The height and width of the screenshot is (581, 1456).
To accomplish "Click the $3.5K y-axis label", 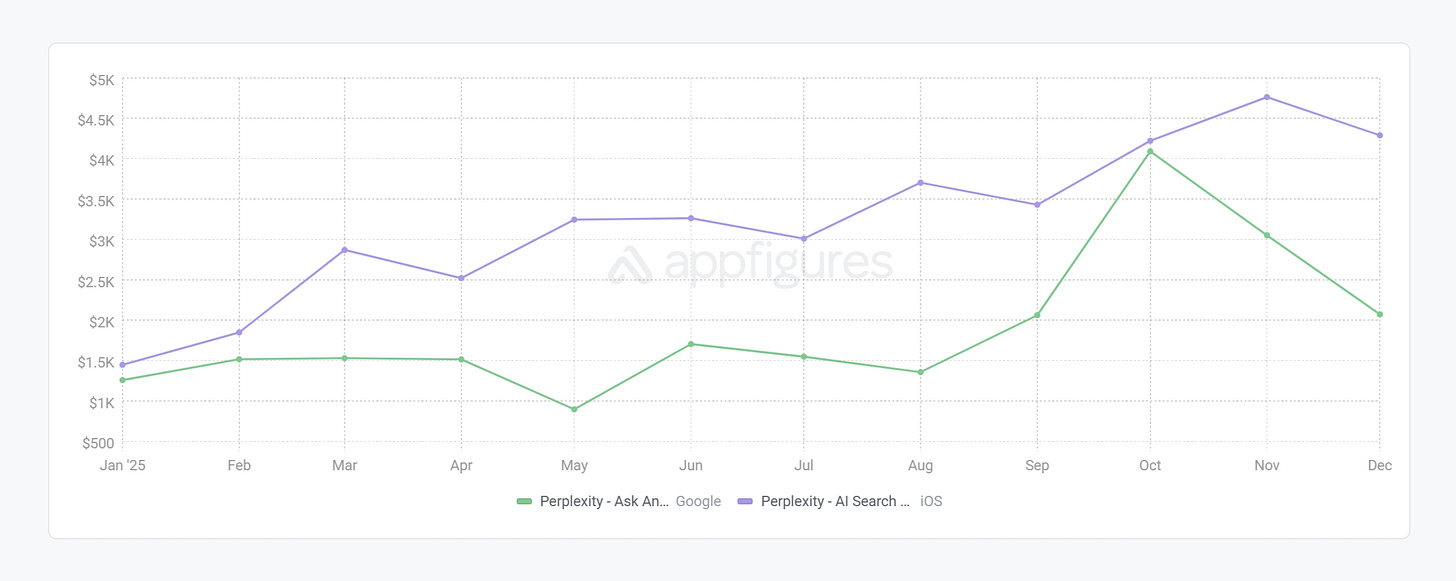I will click(96, 201).
